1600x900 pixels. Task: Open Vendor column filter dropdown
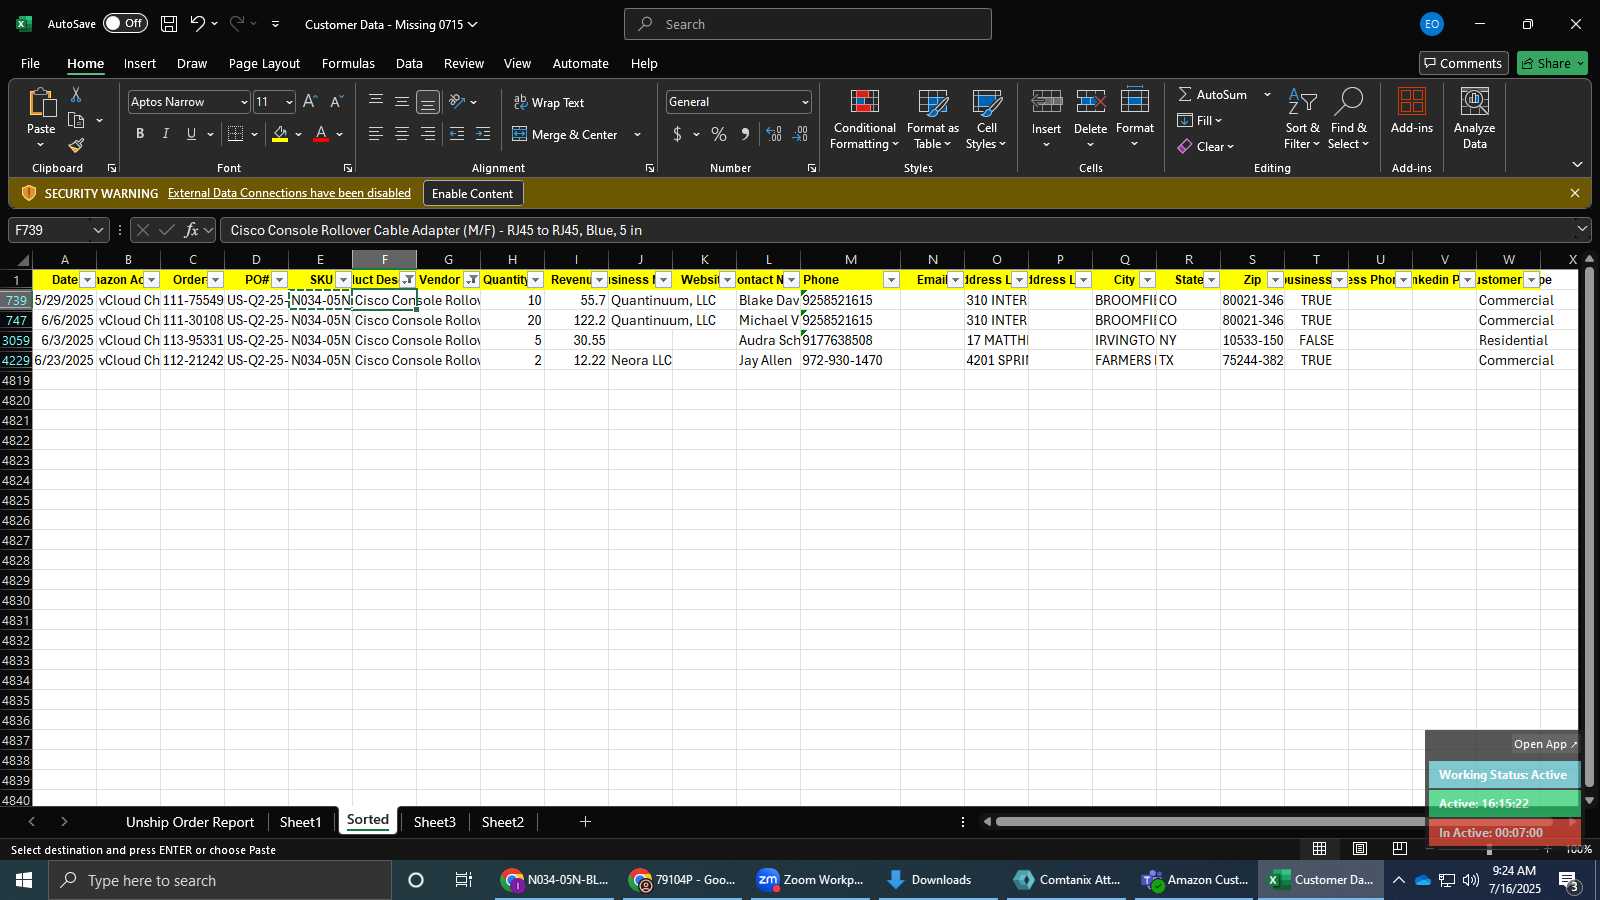(471, 280)
